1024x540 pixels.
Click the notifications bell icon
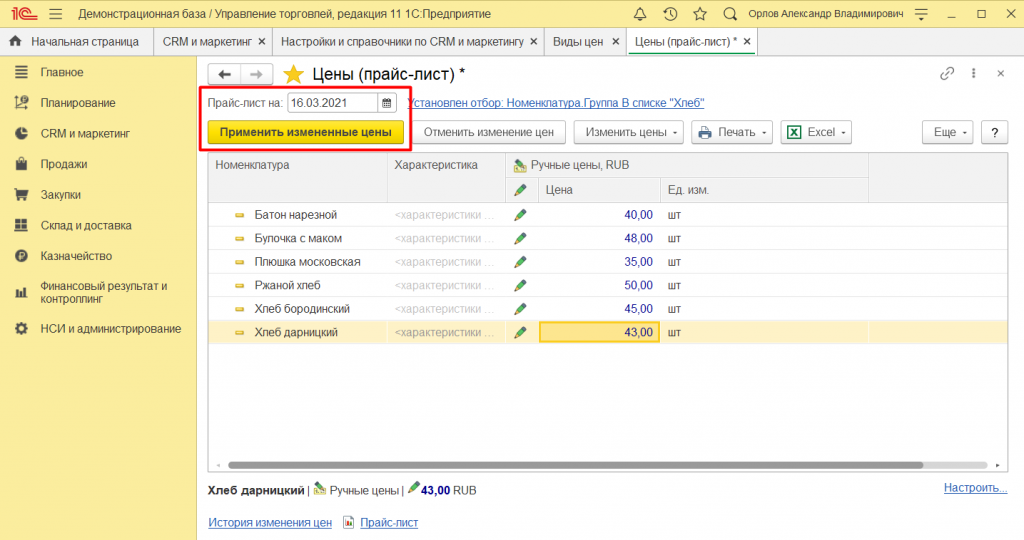pyautogui.click(x=640, y=14)
